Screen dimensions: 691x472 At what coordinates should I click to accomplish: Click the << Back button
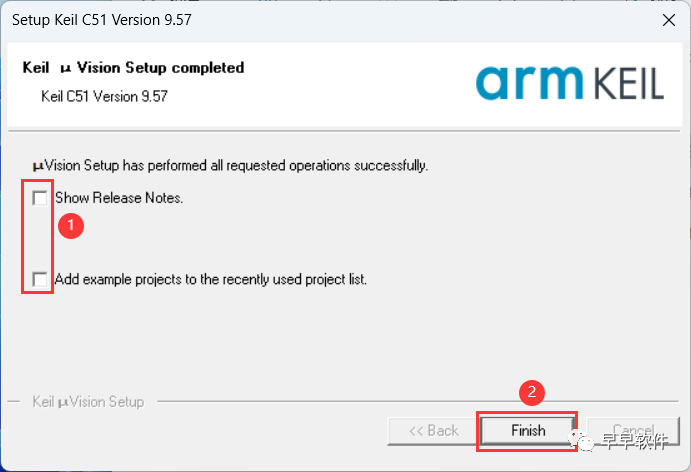pyautogui.click(x=433, y=431)
